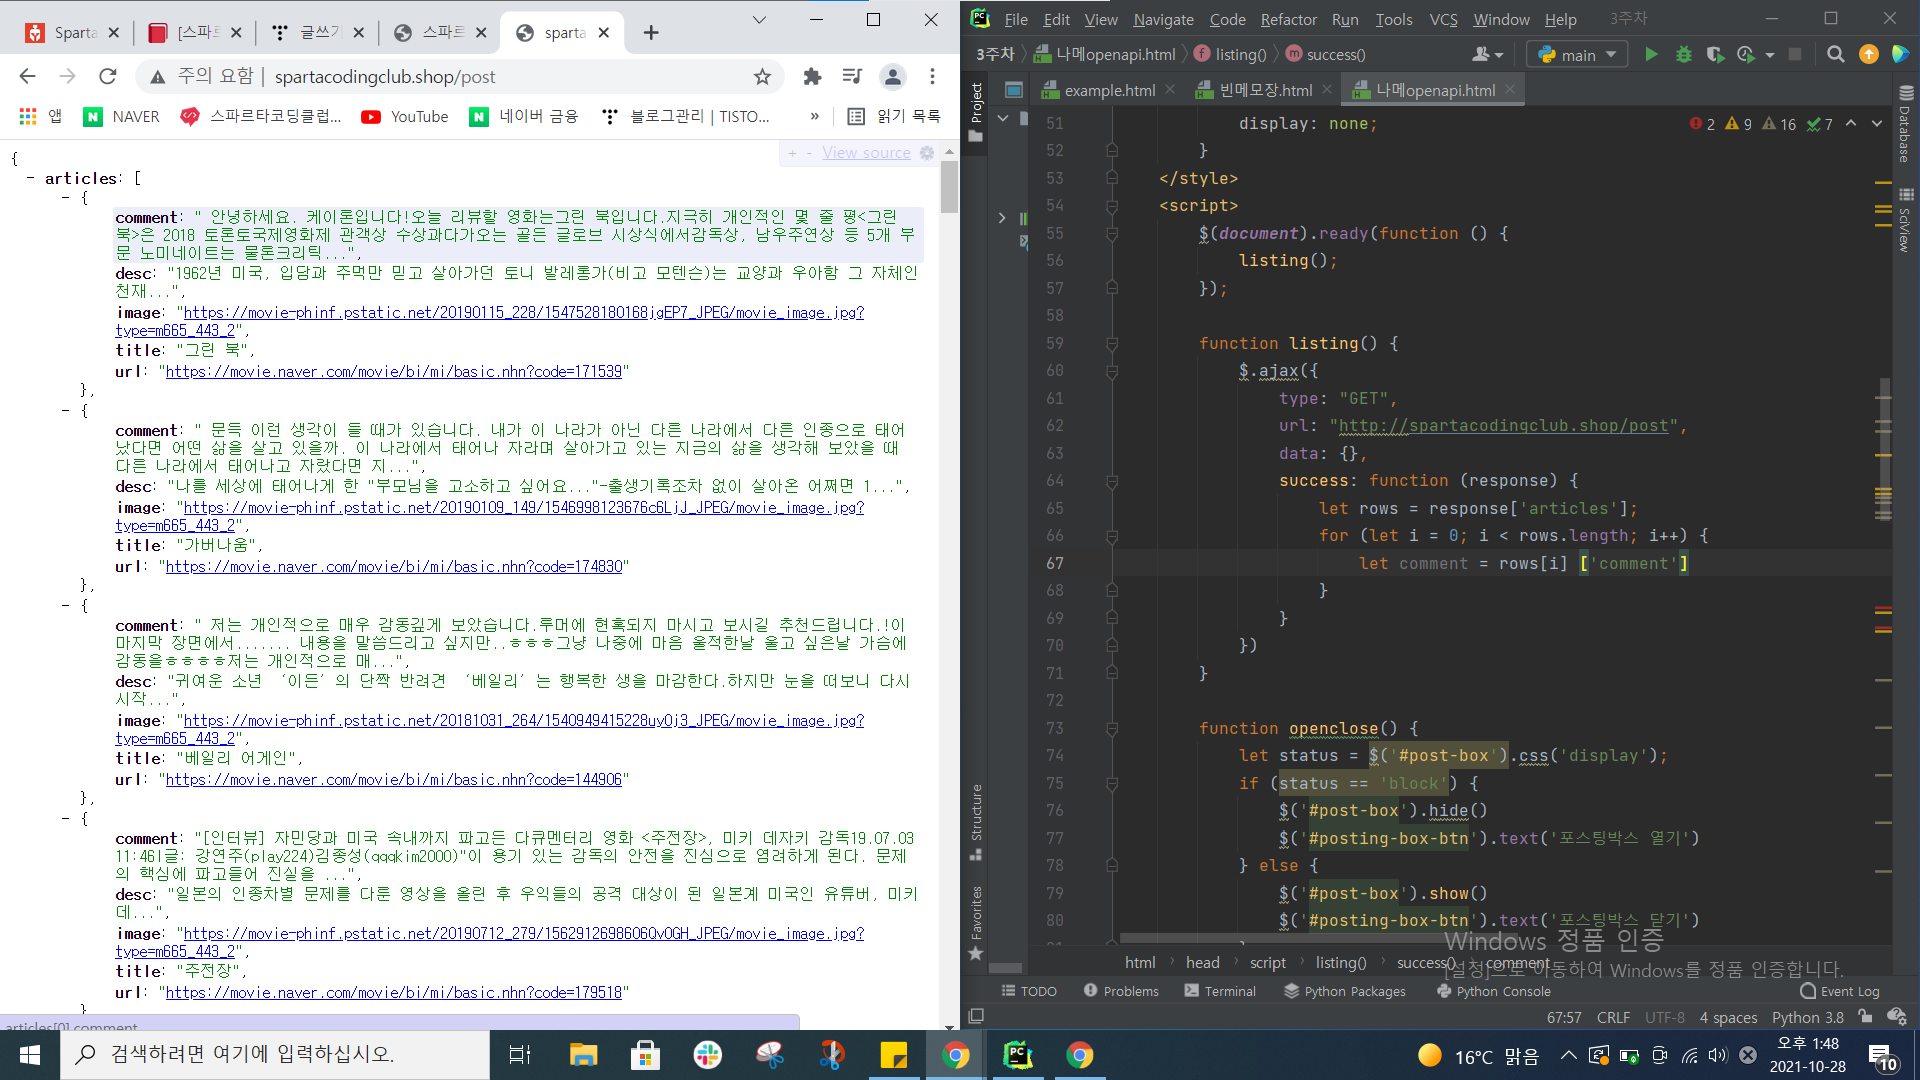This screenshot has height=1080, width=1920.
Task: Click the Windows taskbar search box
Action: point(275,1054)
